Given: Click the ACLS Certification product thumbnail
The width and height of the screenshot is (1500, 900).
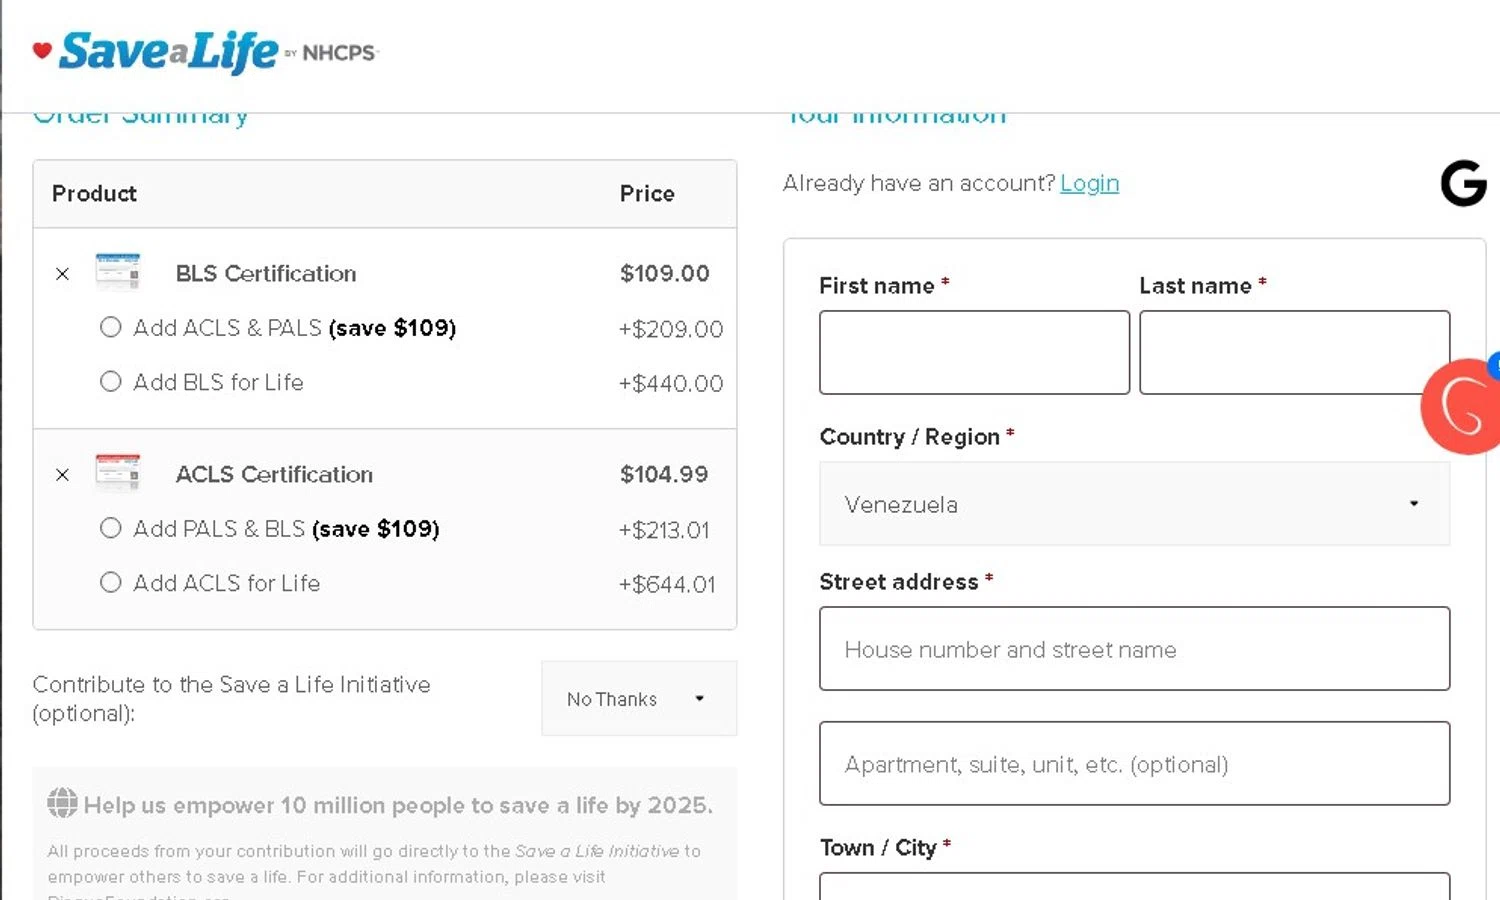Looking at the screenshot, I should pos(118,473).
